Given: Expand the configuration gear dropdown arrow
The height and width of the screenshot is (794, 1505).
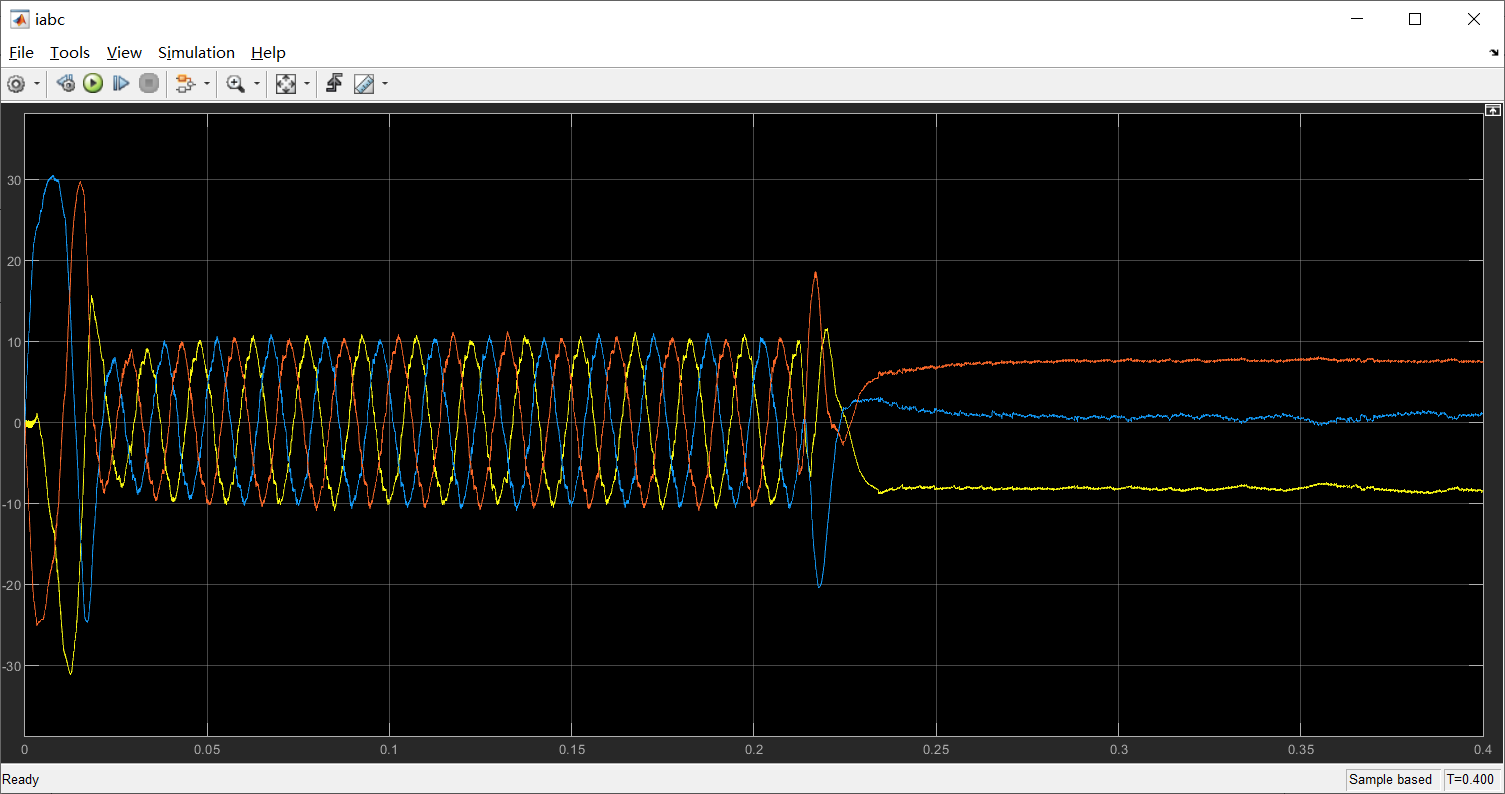Looking at the screenshot, I should [x=37, y=84].
